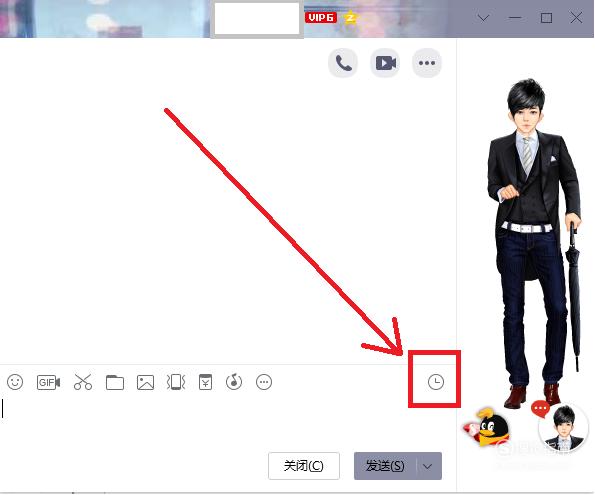Screen dimensions: 595x495
Task: Open the GIF animation recorder
Action: coord(49,382)
